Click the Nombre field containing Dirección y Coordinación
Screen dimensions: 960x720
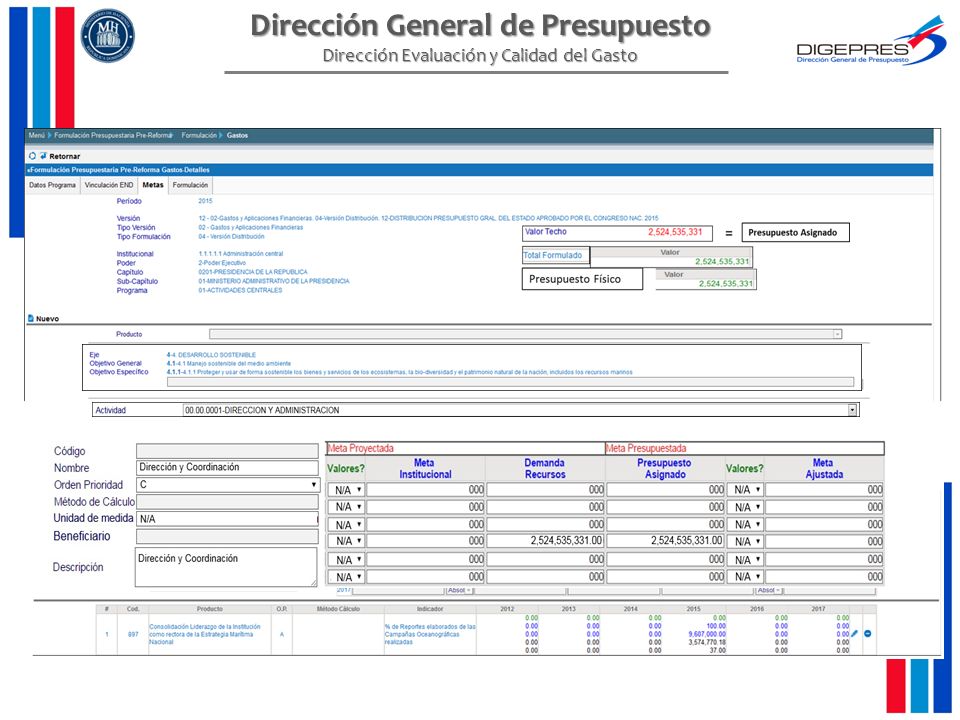tap(227, 468)
